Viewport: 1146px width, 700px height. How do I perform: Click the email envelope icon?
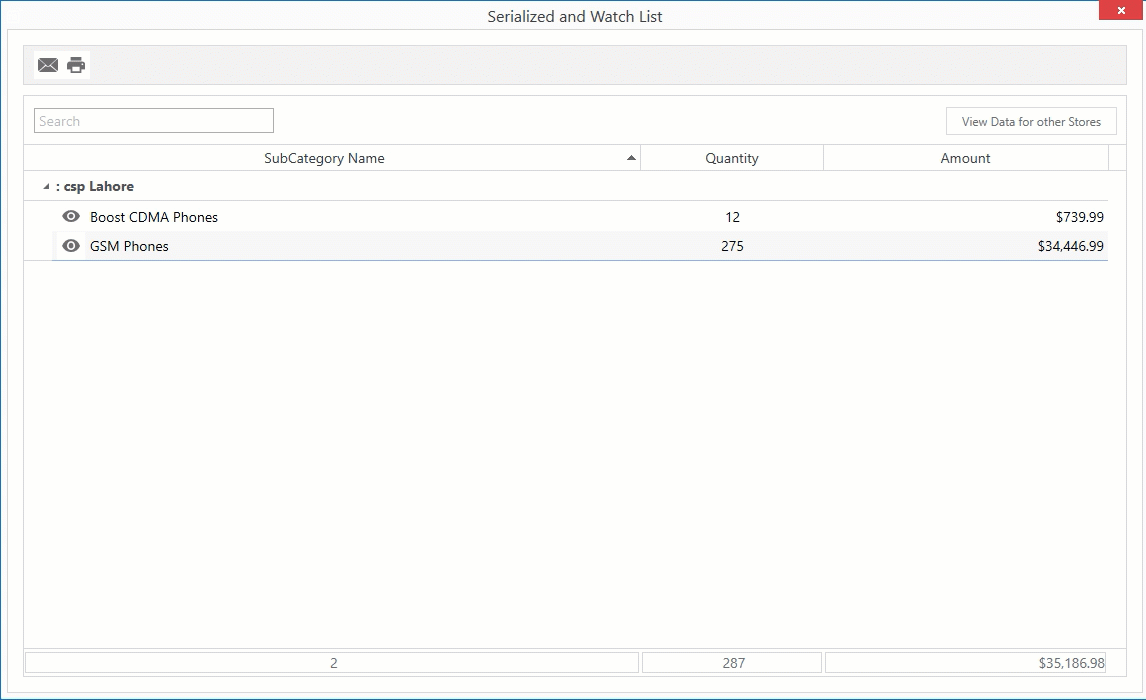pyautogui.click(x=47, y=64)
